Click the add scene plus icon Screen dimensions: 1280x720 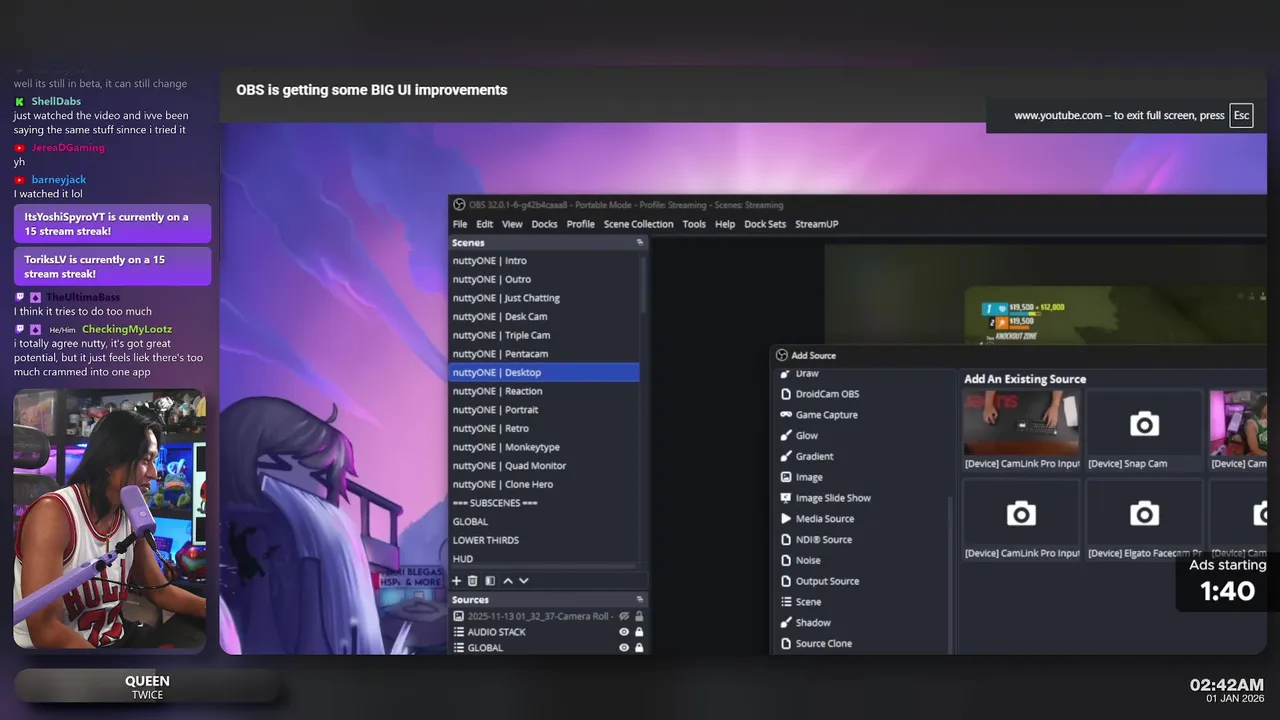[457, 581]
